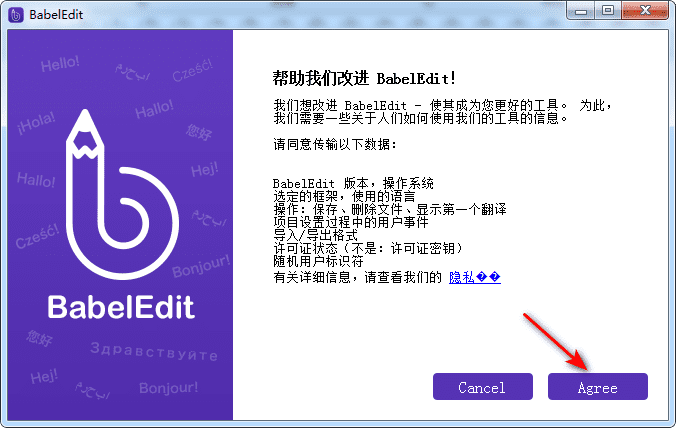Click the line '导入/导出格式'
Viewport: 676px width, 428px height.
316,235
